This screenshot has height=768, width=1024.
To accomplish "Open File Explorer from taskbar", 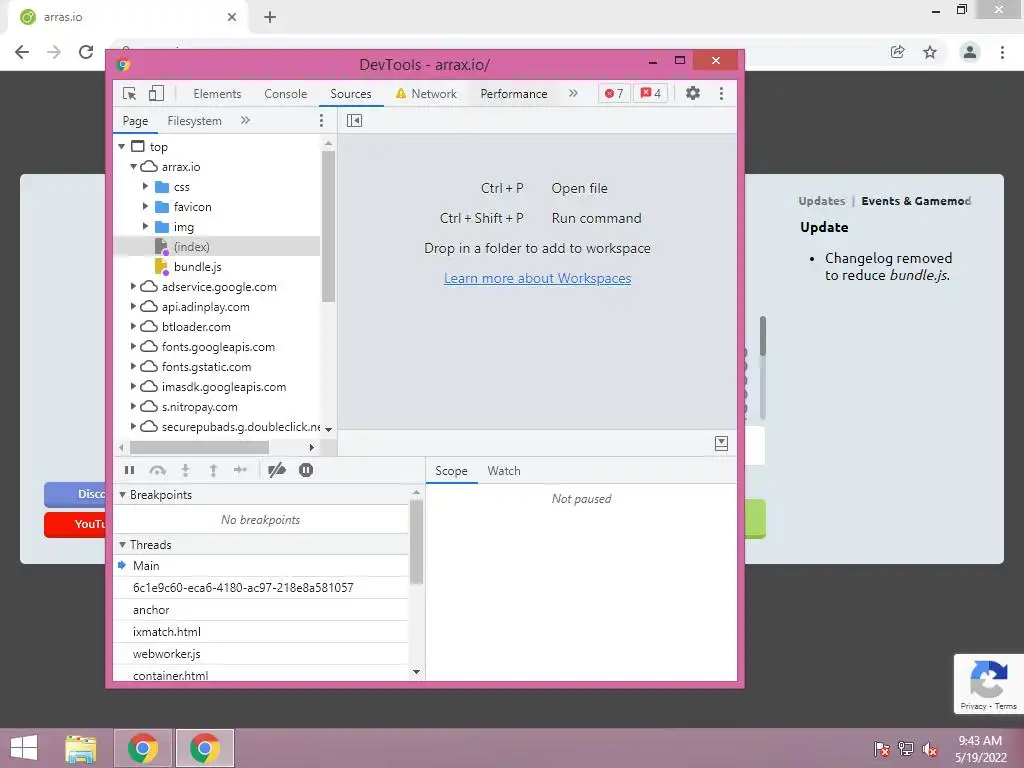I will click(81, 748).
